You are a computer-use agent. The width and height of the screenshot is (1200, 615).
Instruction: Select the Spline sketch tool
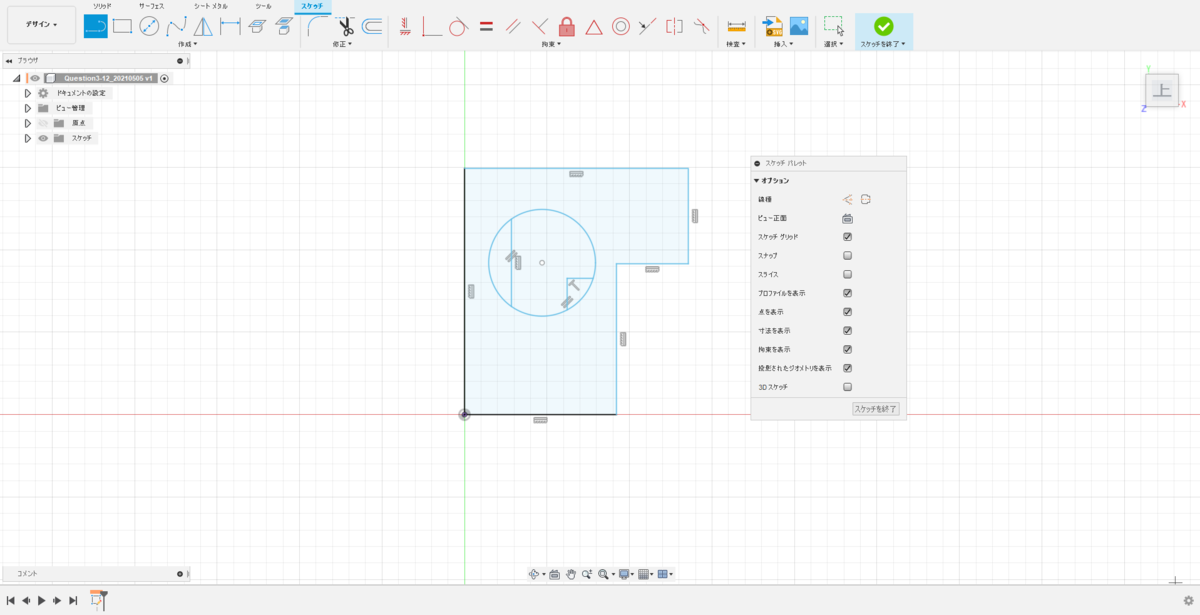pos(176,27)
